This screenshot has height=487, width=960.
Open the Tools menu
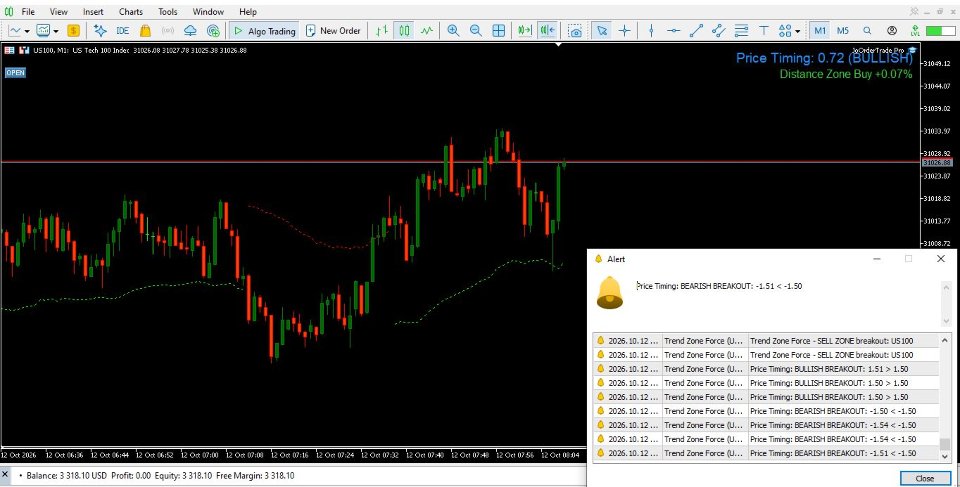pos(167,12)
